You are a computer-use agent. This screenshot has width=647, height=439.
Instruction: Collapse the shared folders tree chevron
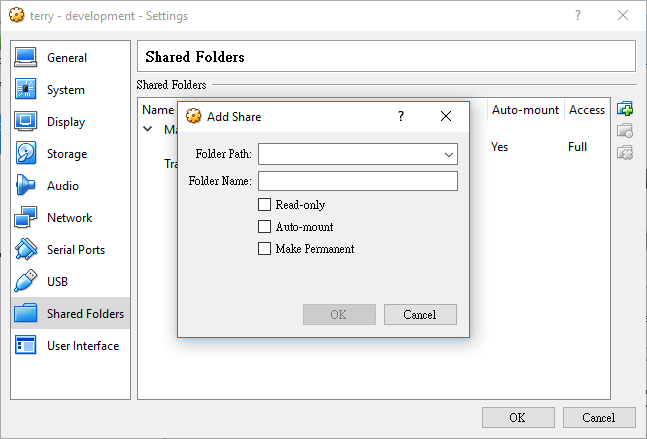coord(147,129)
